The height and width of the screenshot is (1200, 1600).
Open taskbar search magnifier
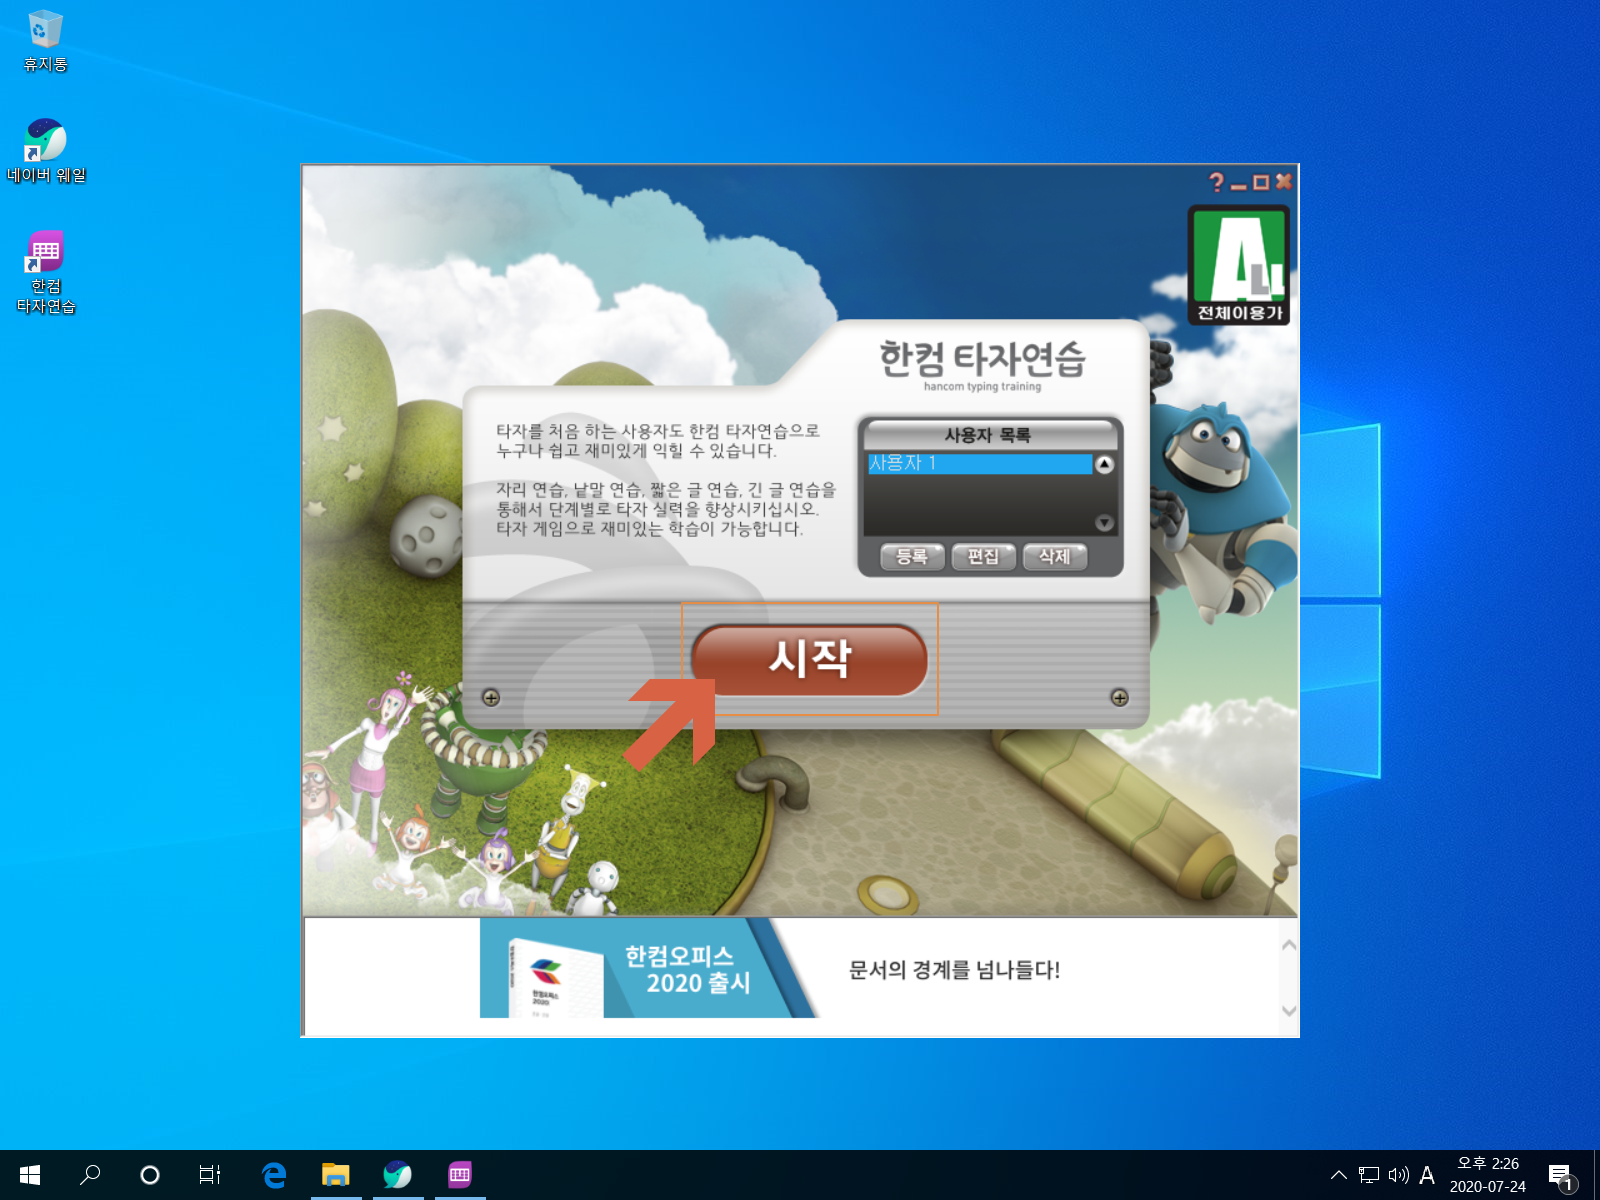90,1175
